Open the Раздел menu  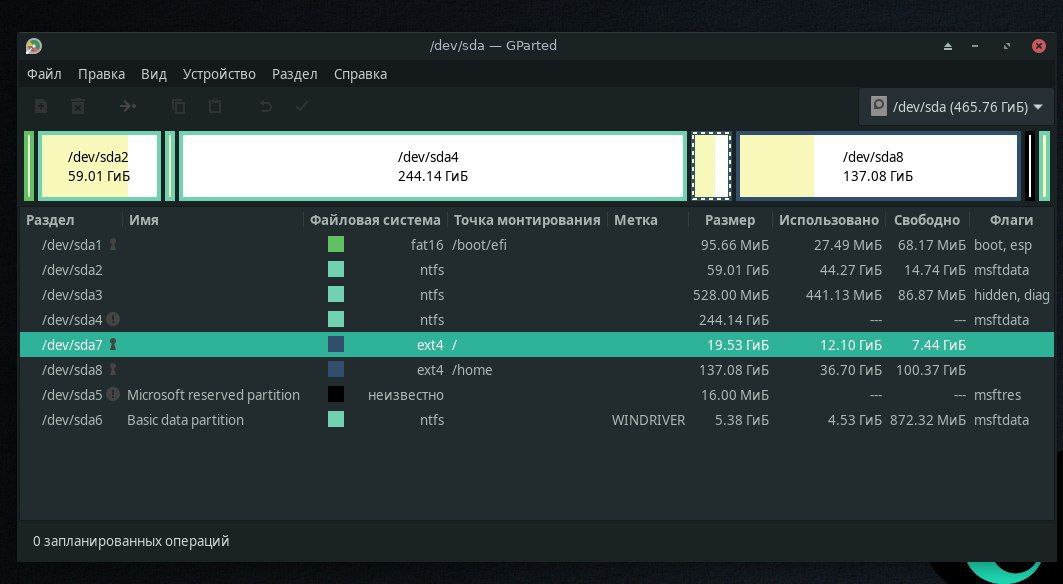click(x=294, y=74)
